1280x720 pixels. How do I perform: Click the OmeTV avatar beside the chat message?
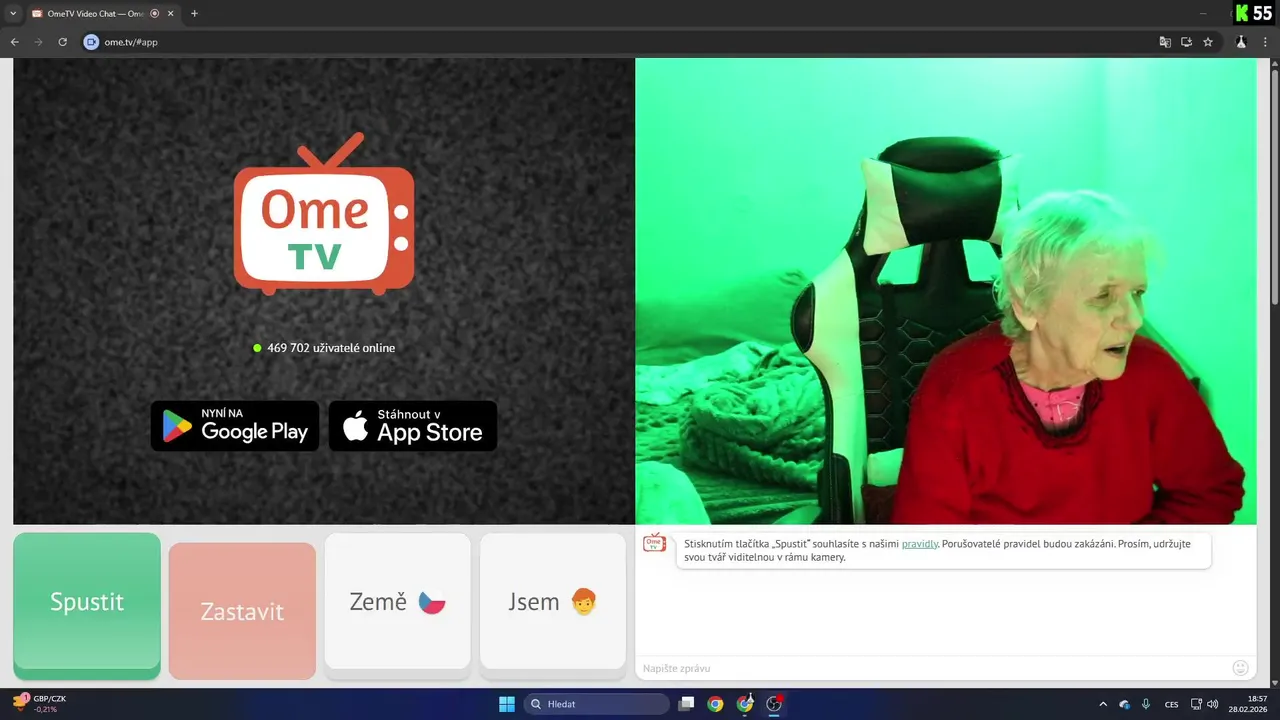[x=654, y=543]
